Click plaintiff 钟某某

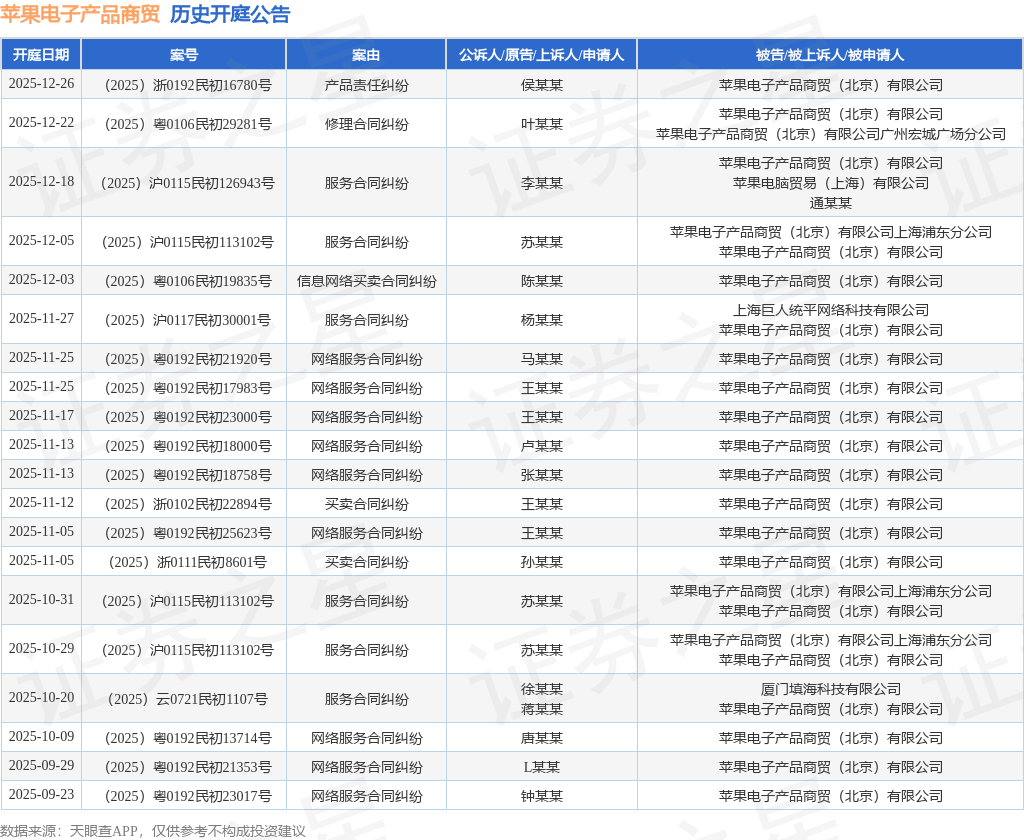pos(541,796)
